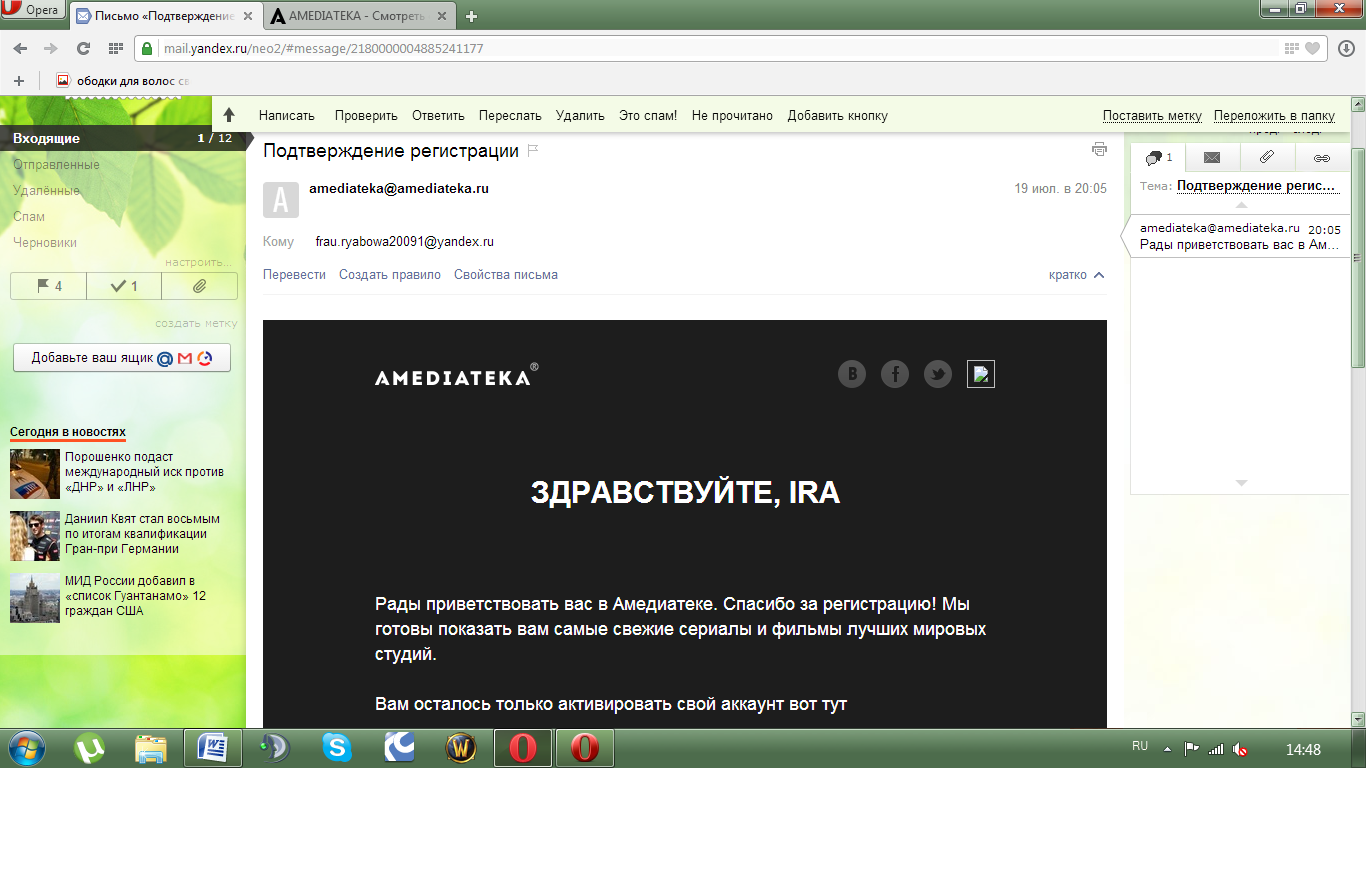Open the 'ободки для волос' bookmark
Image resolution: width=1366 pixels, height=887 pixels.
click(123, 80)
